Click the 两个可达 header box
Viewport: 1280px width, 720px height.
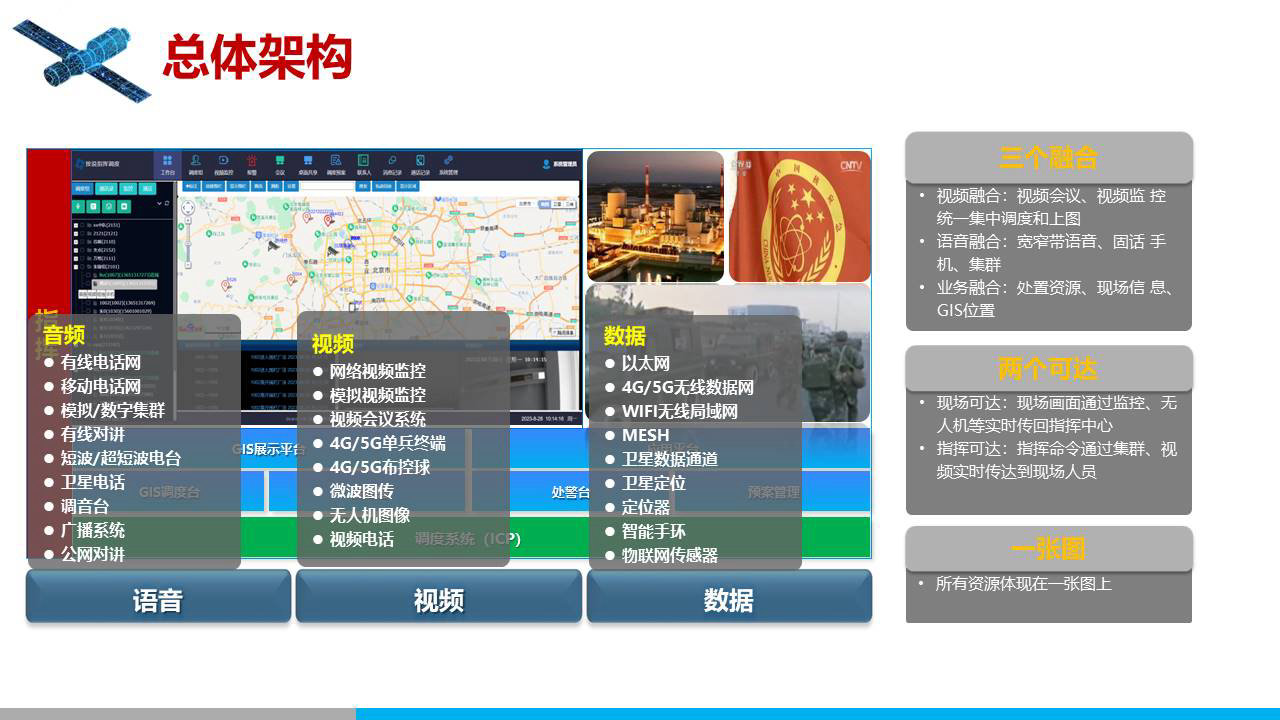pyautogui.click(x=1049, y=369)
